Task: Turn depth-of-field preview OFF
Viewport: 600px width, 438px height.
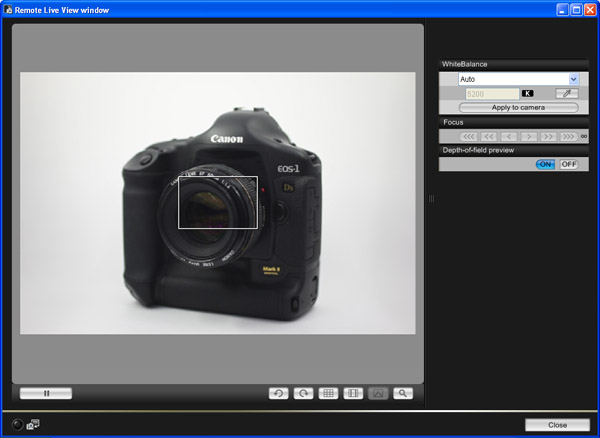Action: pos(568,164)
